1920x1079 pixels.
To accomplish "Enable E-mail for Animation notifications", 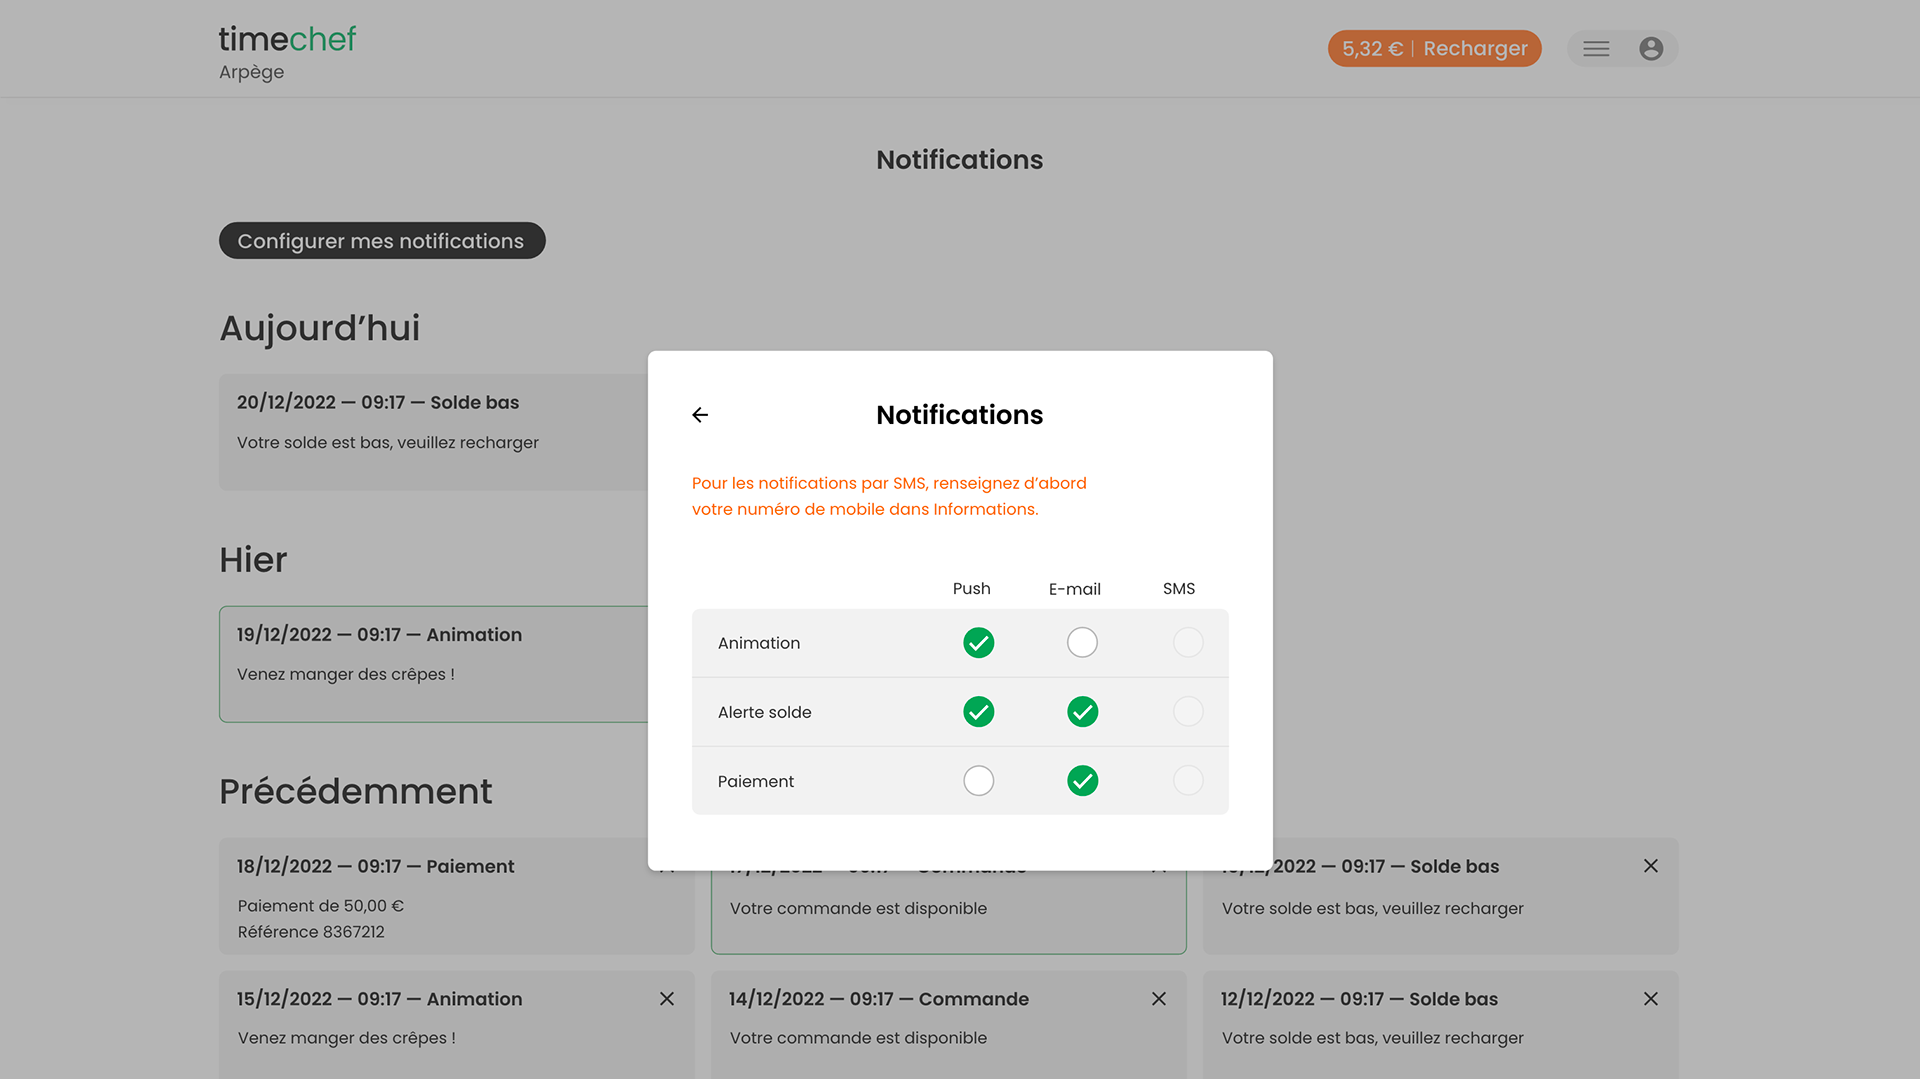I will 1082,643.
